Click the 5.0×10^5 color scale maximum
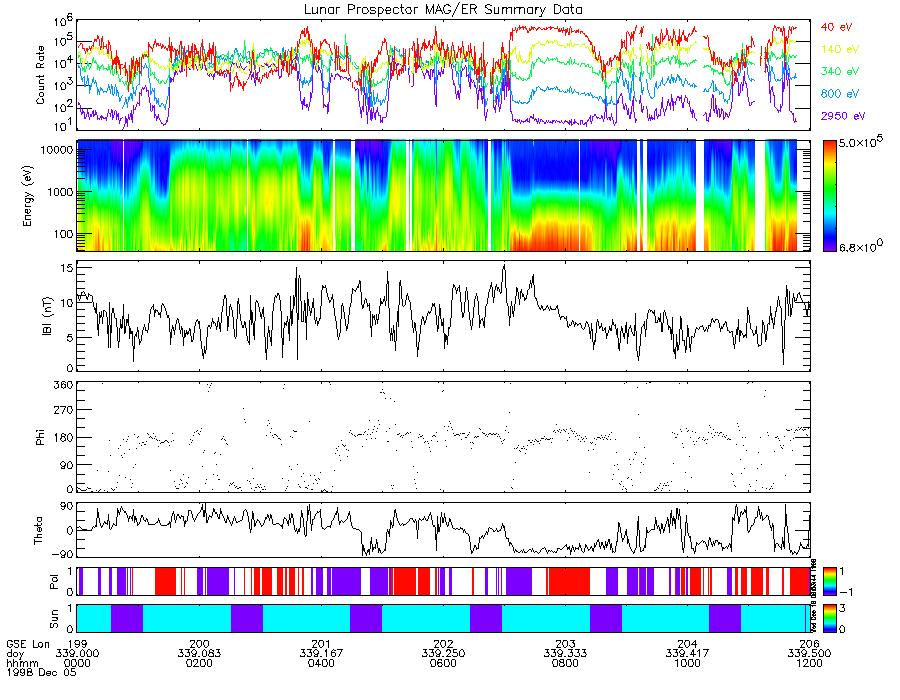The height and width of the screenshot is (700, 900). point(860,142)
